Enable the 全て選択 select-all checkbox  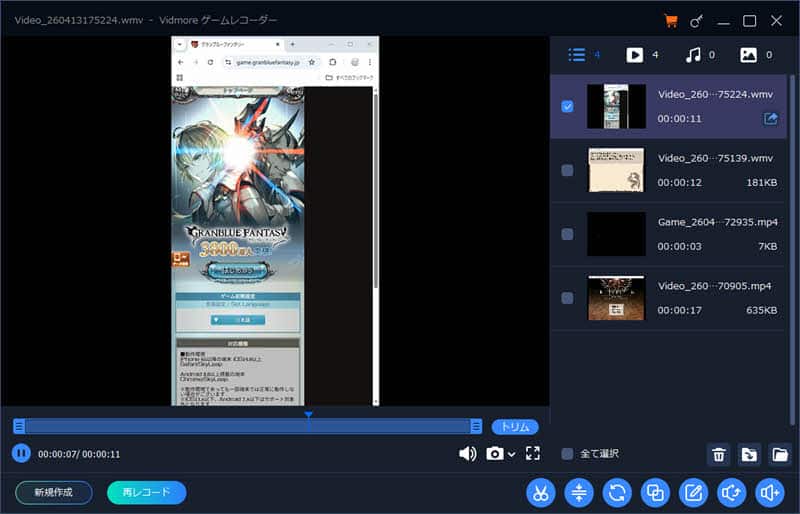point(567,453)
